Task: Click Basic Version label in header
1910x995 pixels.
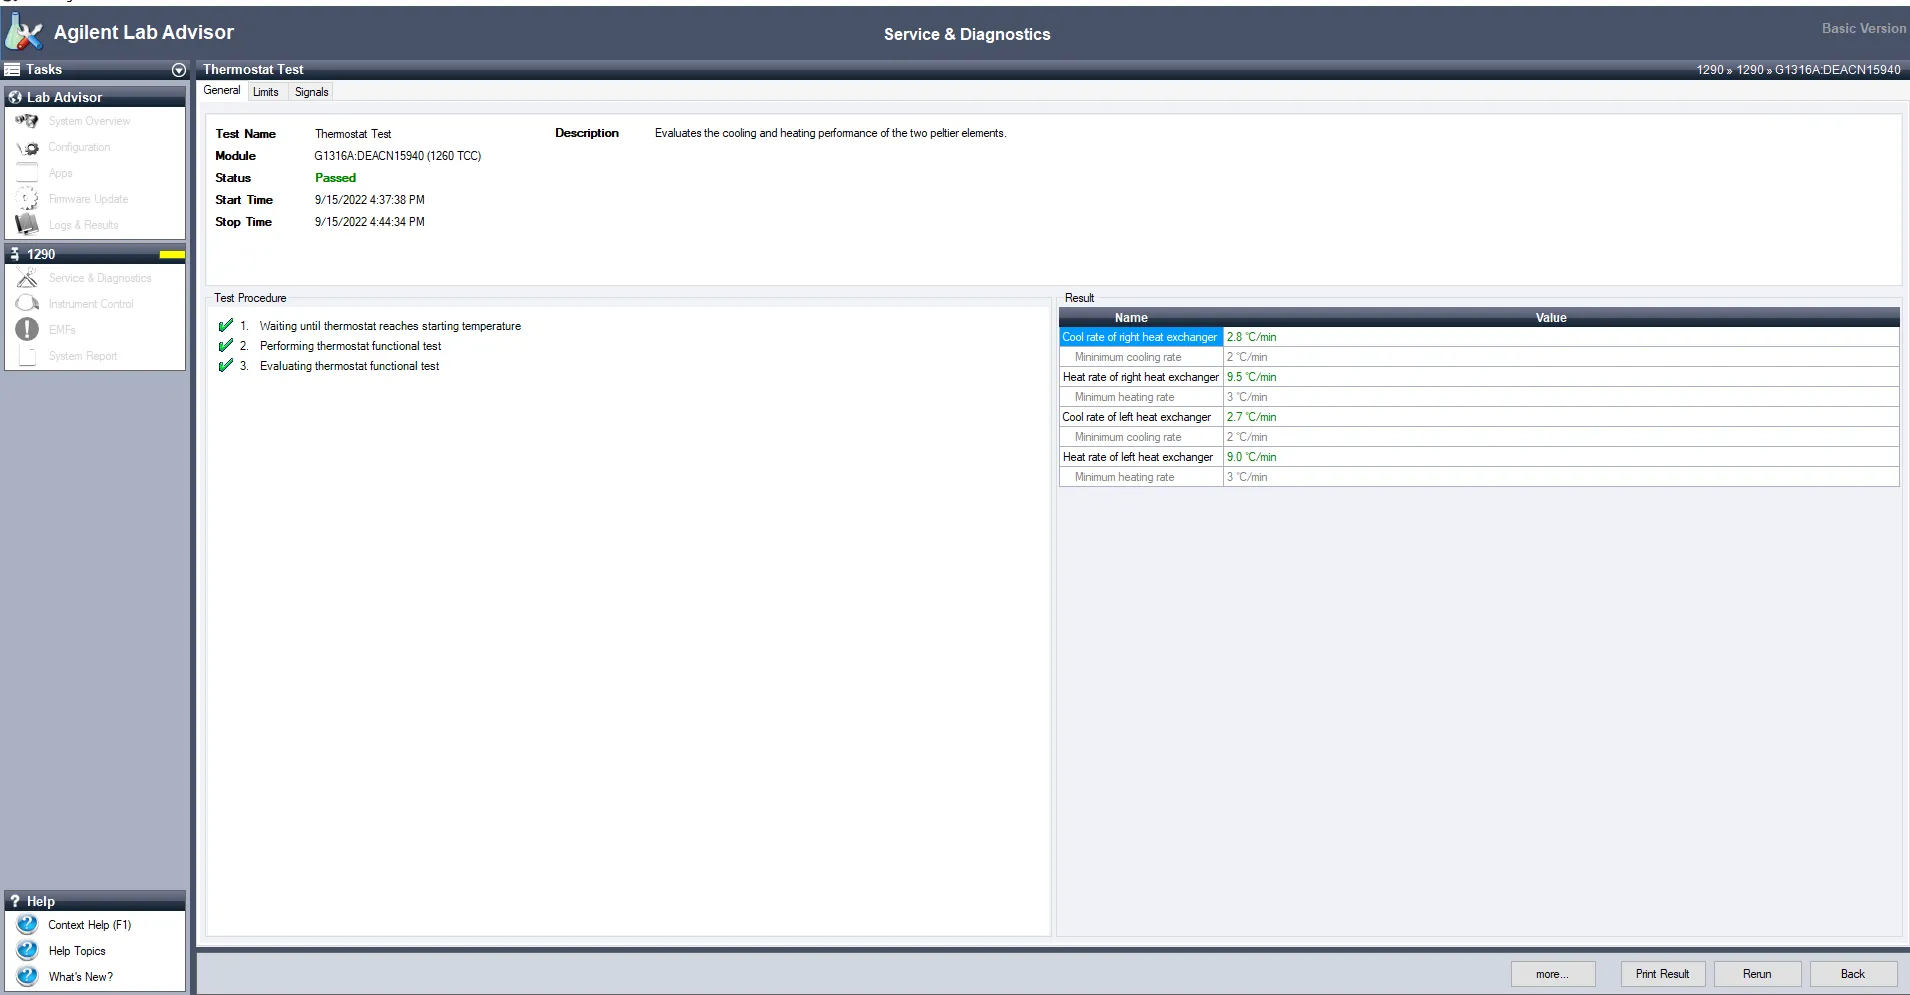Action: click(1864, 28)
